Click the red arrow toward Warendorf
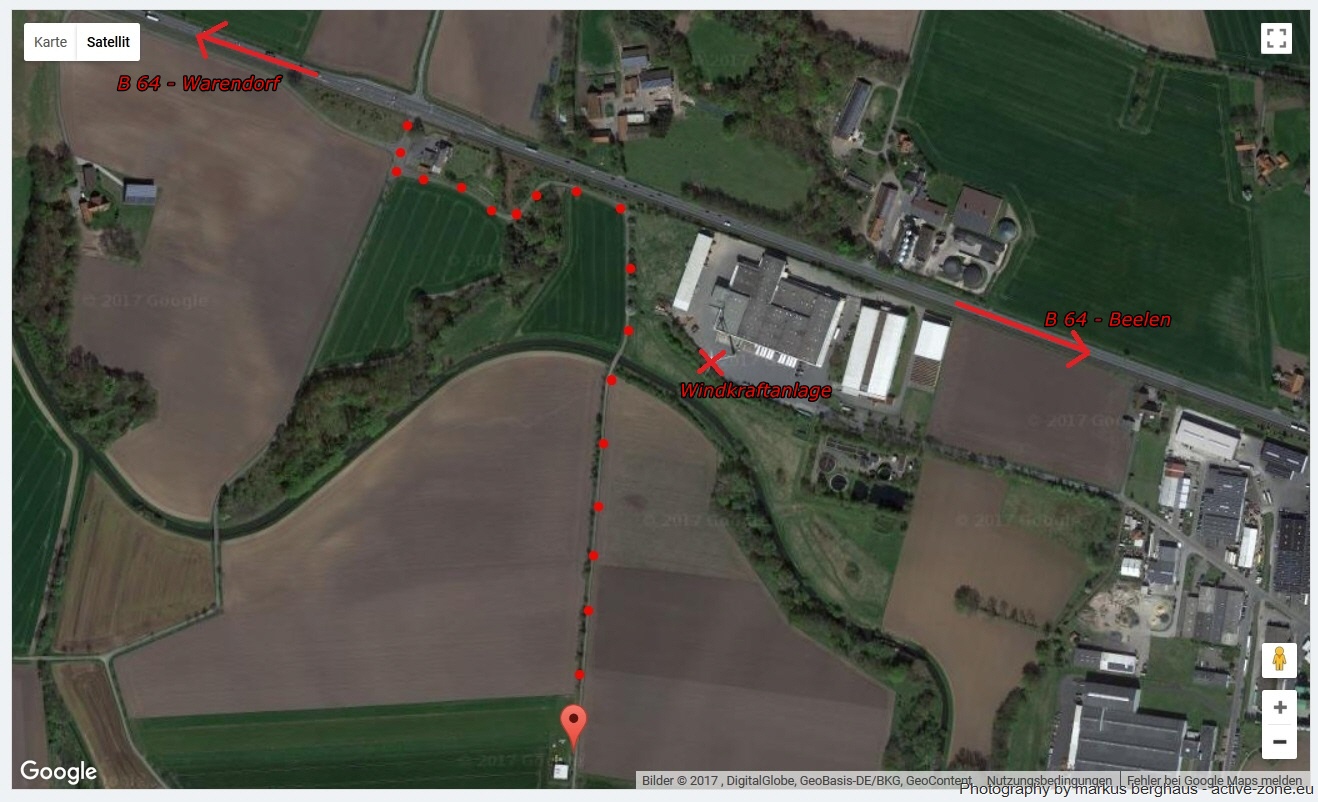 pyautogui.click(x=256, y=49)
